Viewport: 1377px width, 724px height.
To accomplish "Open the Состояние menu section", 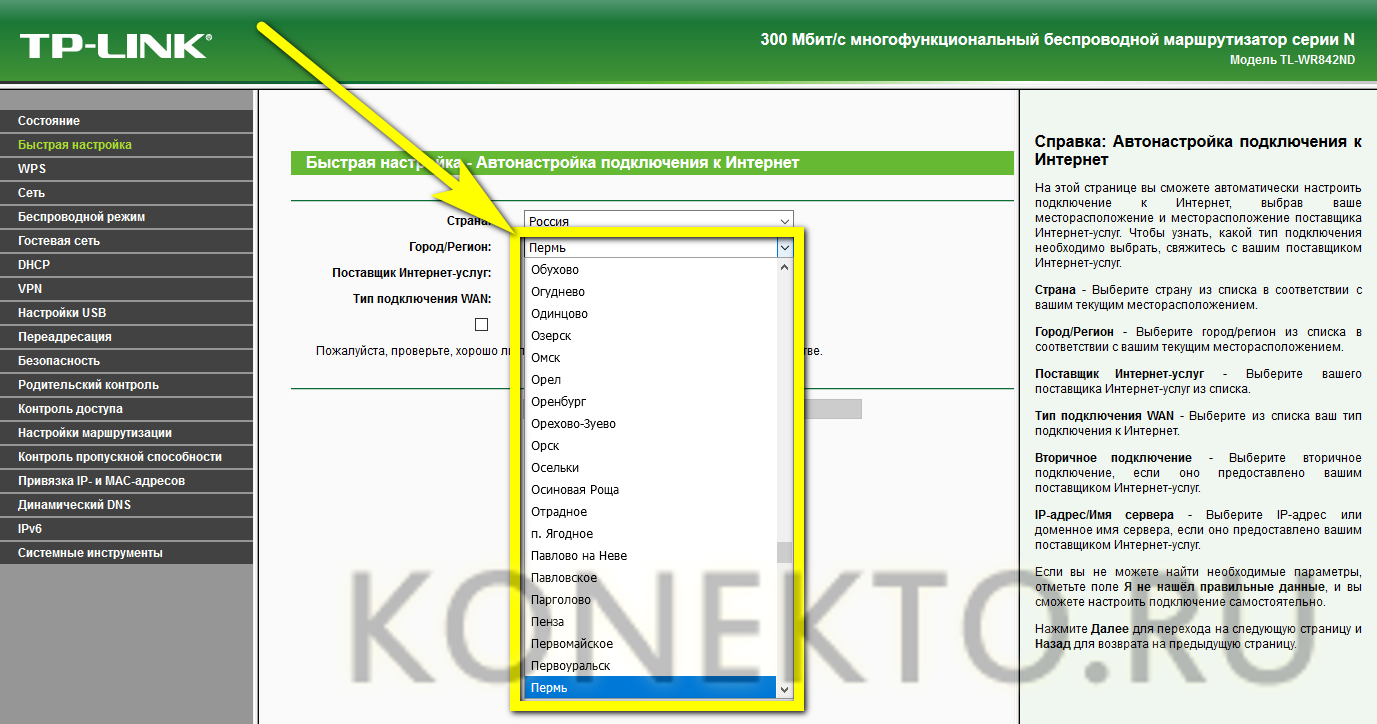I will (126, 121).
